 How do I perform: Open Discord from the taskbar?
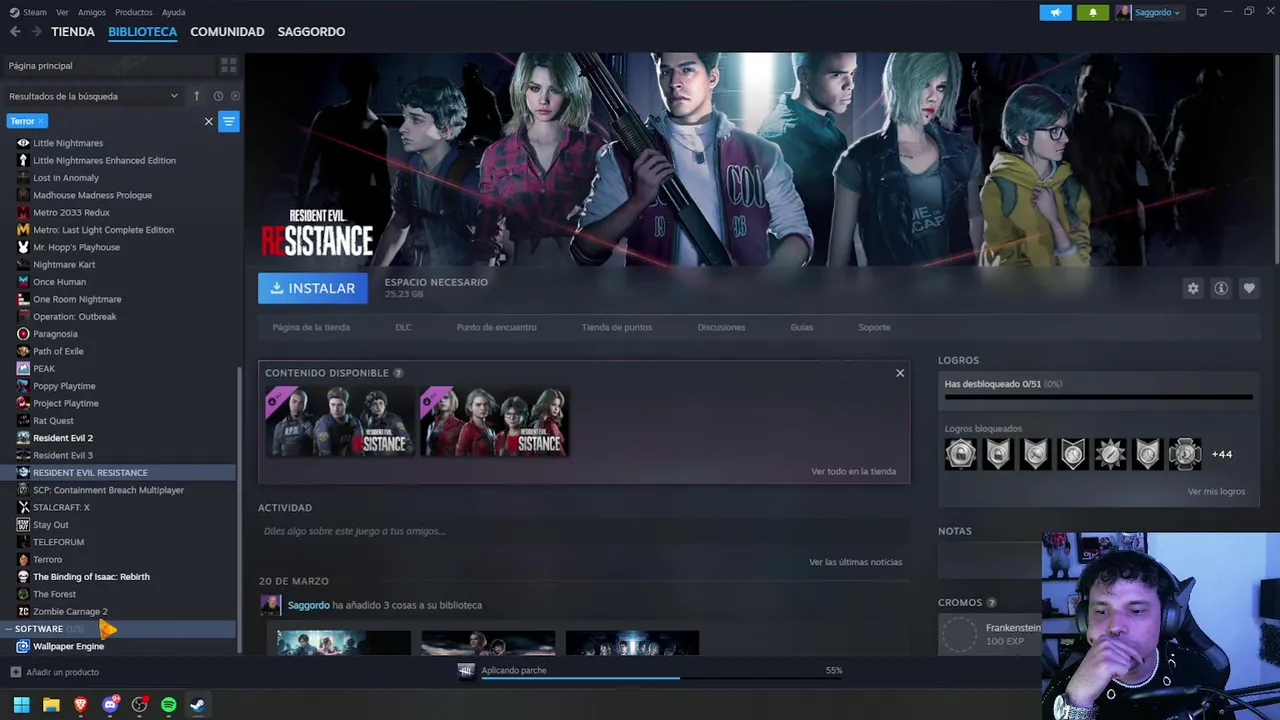pyautogui.click(x=110, y=705)
